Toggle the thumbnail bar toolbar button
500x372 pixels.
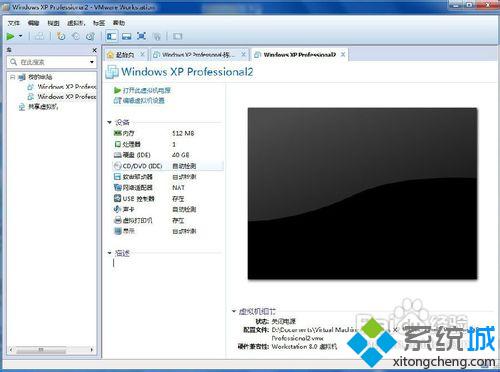tap(126, 36)
